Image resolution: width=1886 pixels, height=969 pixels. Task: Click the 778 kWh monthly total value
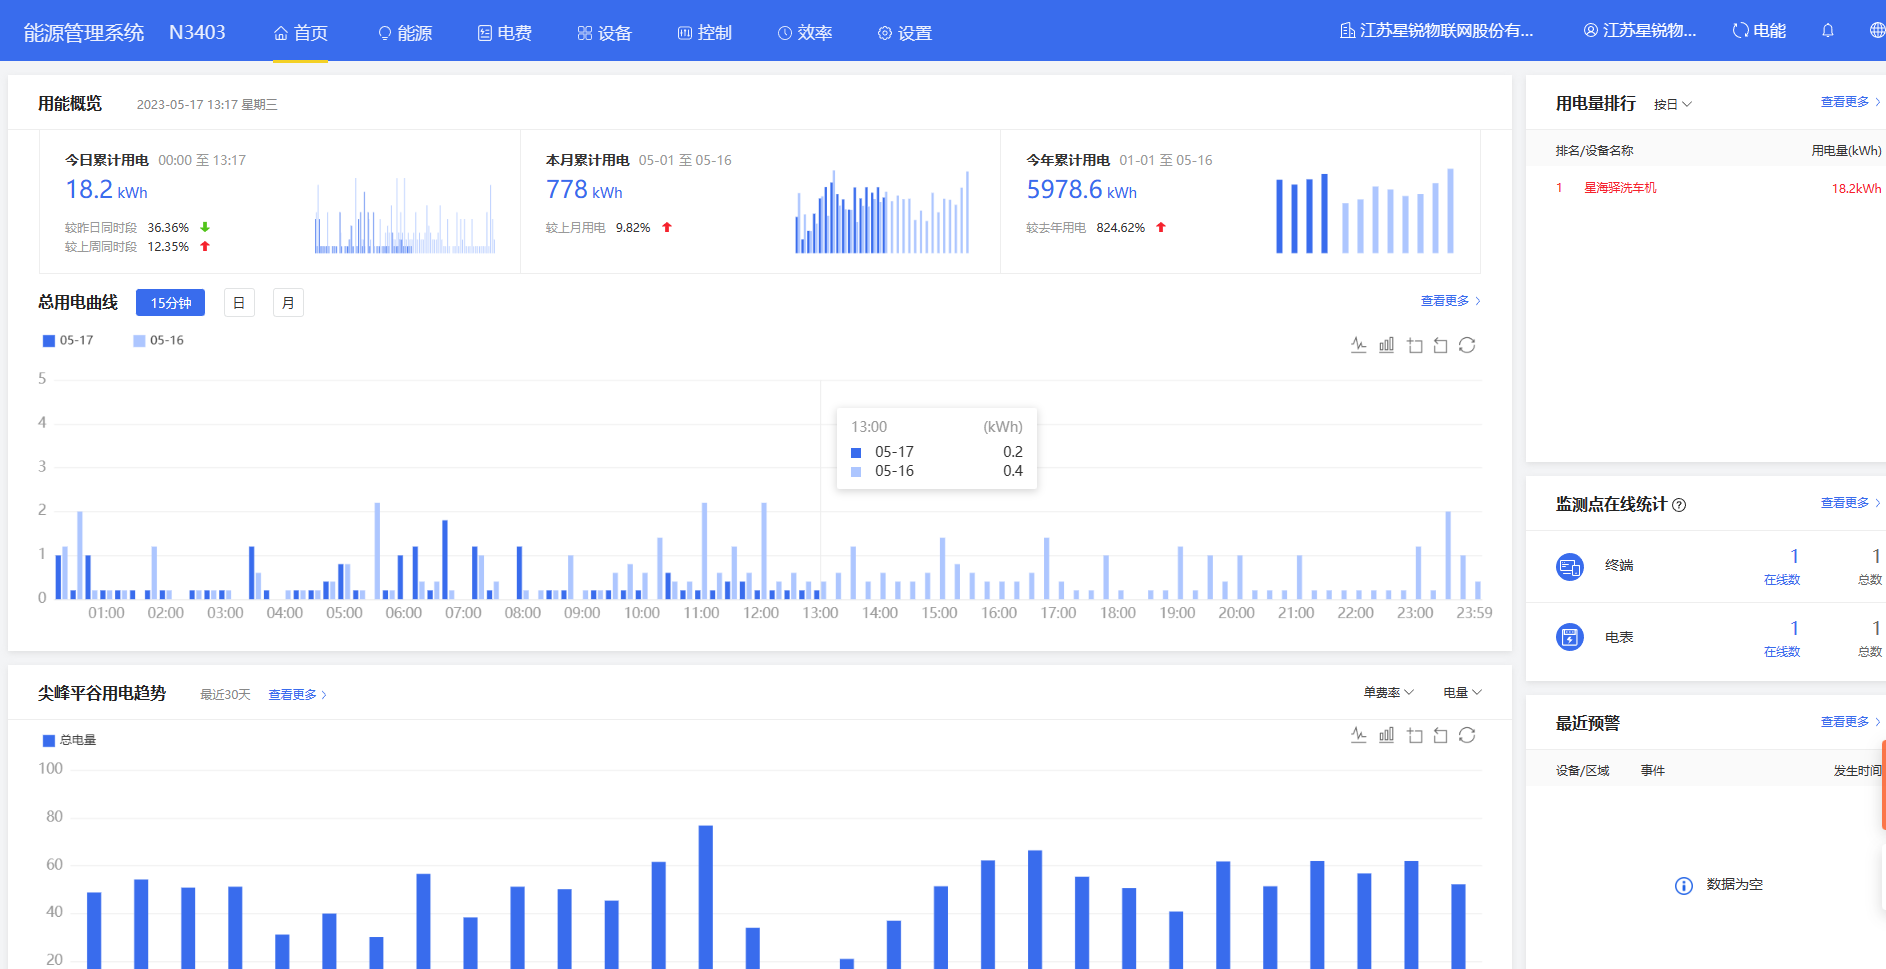584,190
